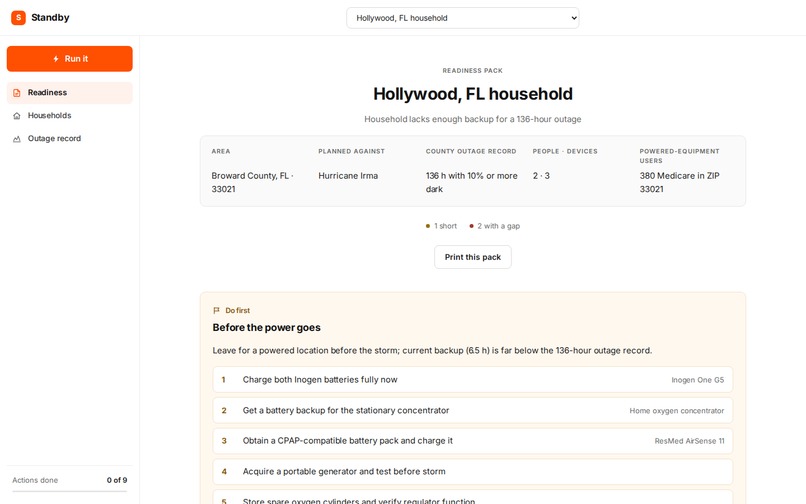Click the Standby app name

pos(50,17)
